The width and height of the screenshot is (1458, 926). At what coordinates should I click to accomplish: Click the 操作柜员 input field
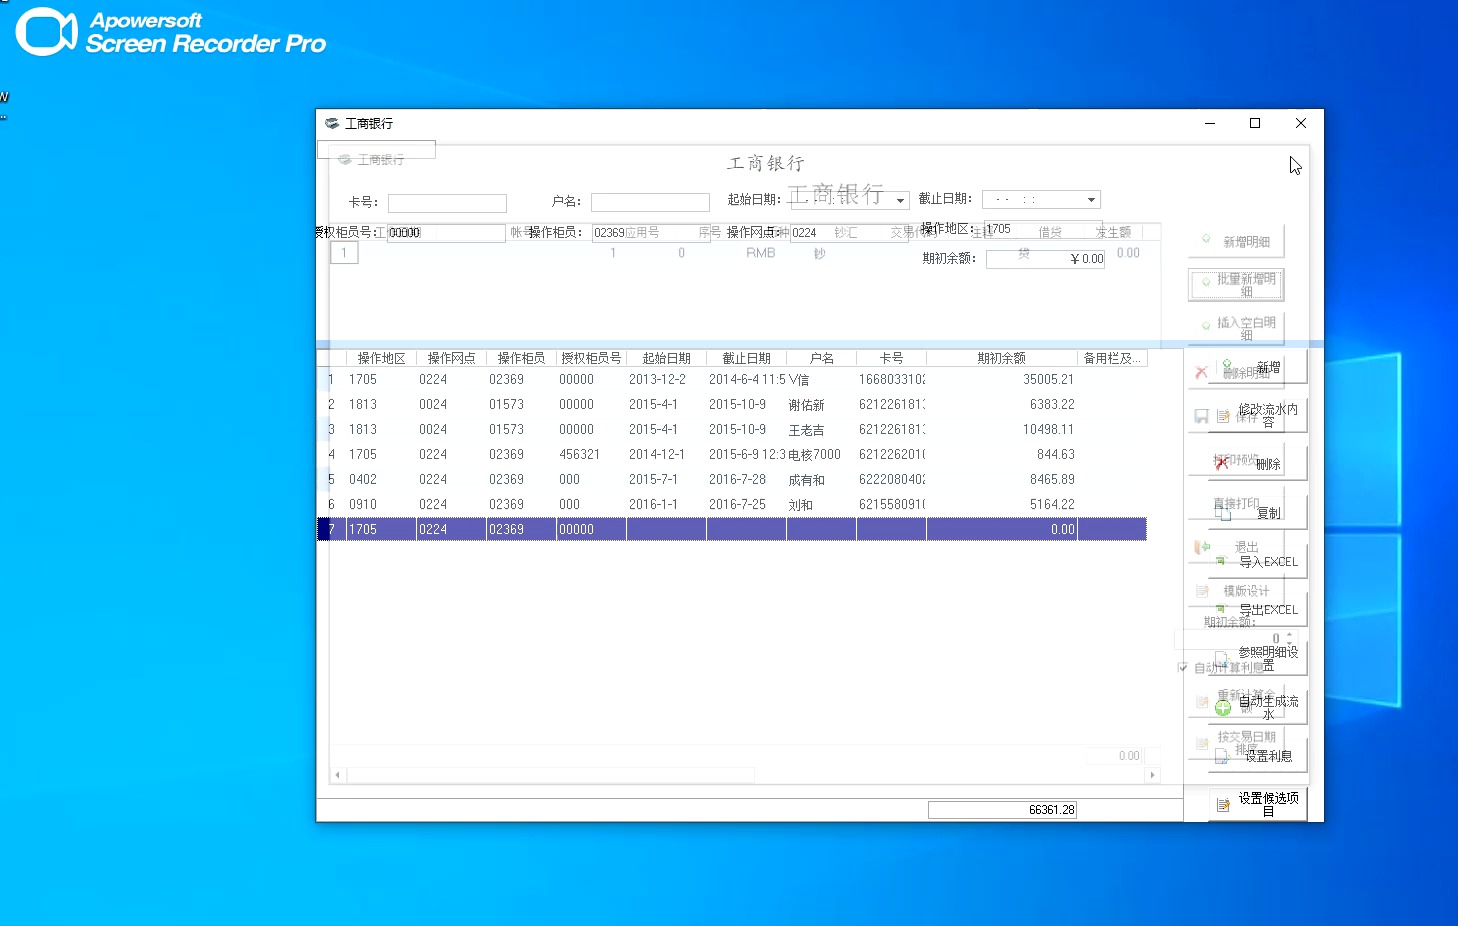click(651, 233)
